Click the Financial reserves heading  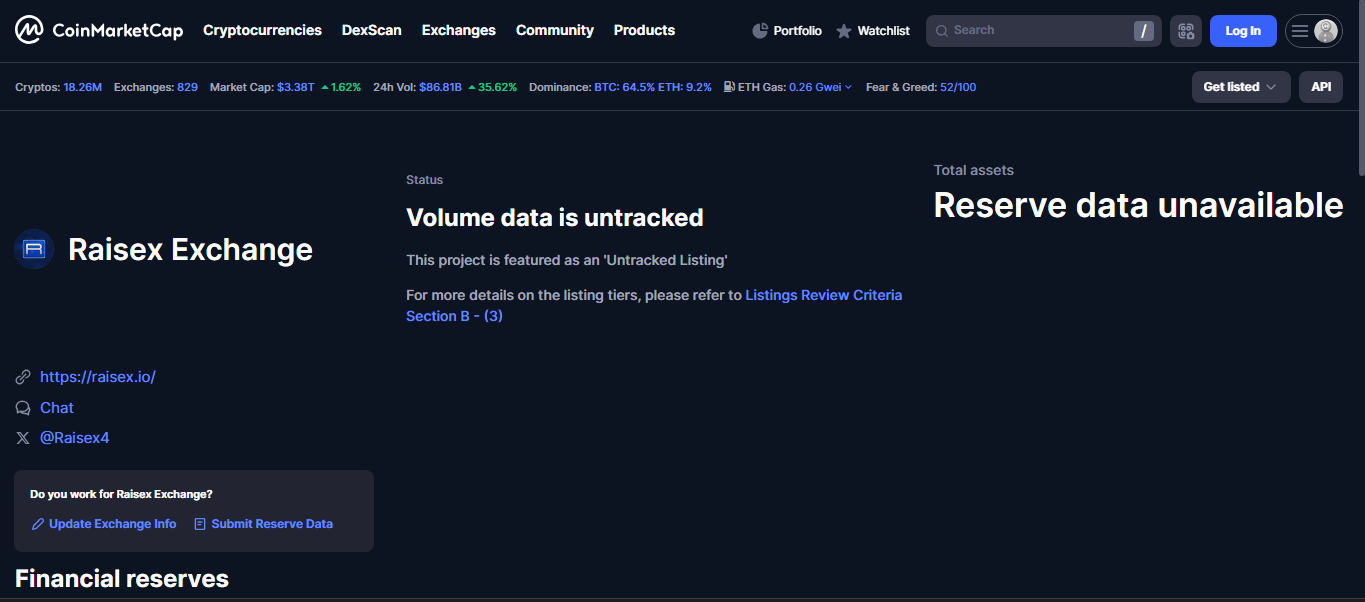point(122,578)
